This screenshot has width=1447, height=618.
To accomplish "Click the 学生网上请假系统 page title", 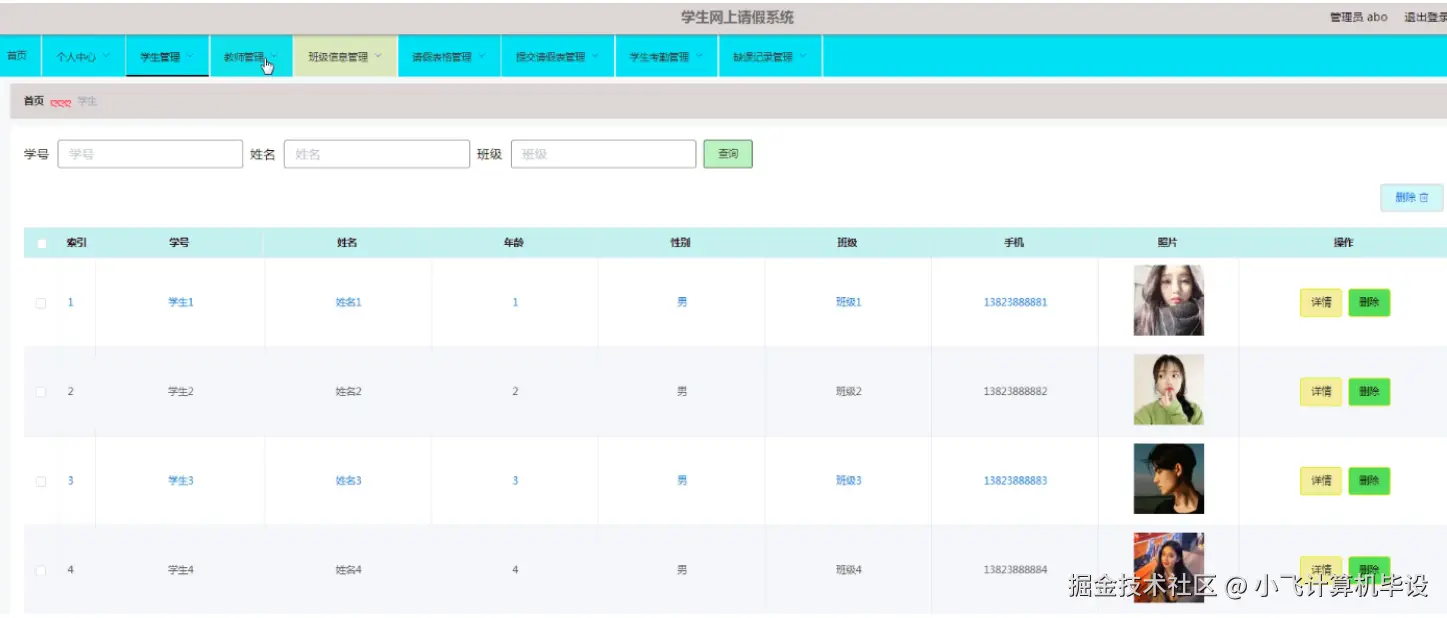I will coord(737,17).
